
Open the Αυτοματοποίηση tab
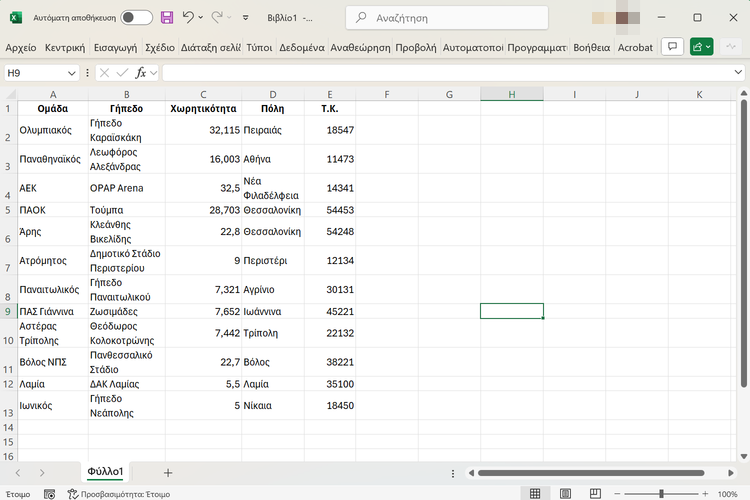click(x=473, y=47)
